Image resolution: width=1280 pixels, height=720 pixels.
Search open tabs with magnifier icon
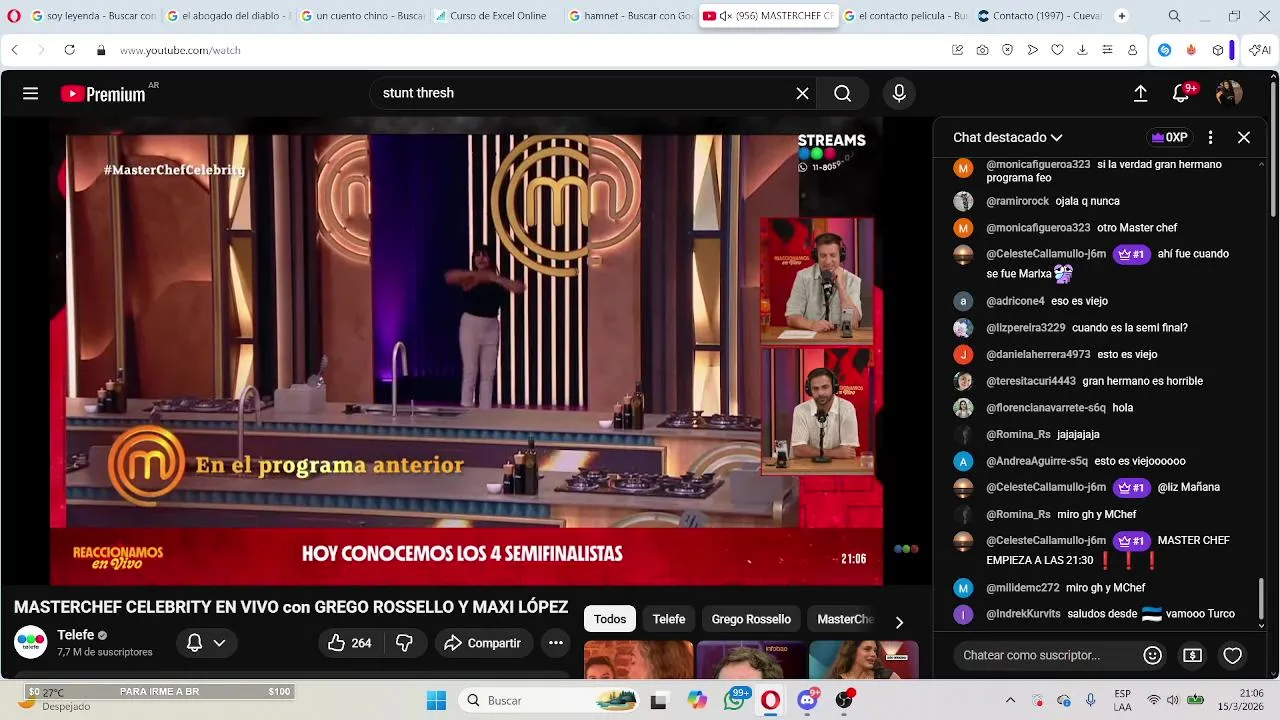click(x=1174, y=16)
